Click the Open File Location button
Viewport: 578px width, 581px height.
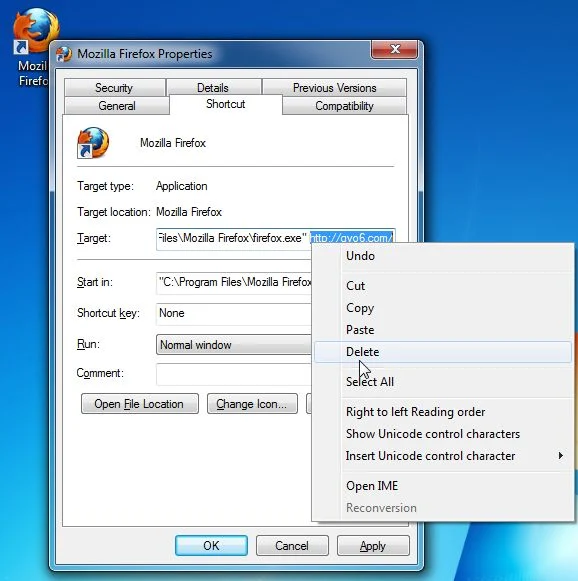pyautogui.click(x=140, y=404)
